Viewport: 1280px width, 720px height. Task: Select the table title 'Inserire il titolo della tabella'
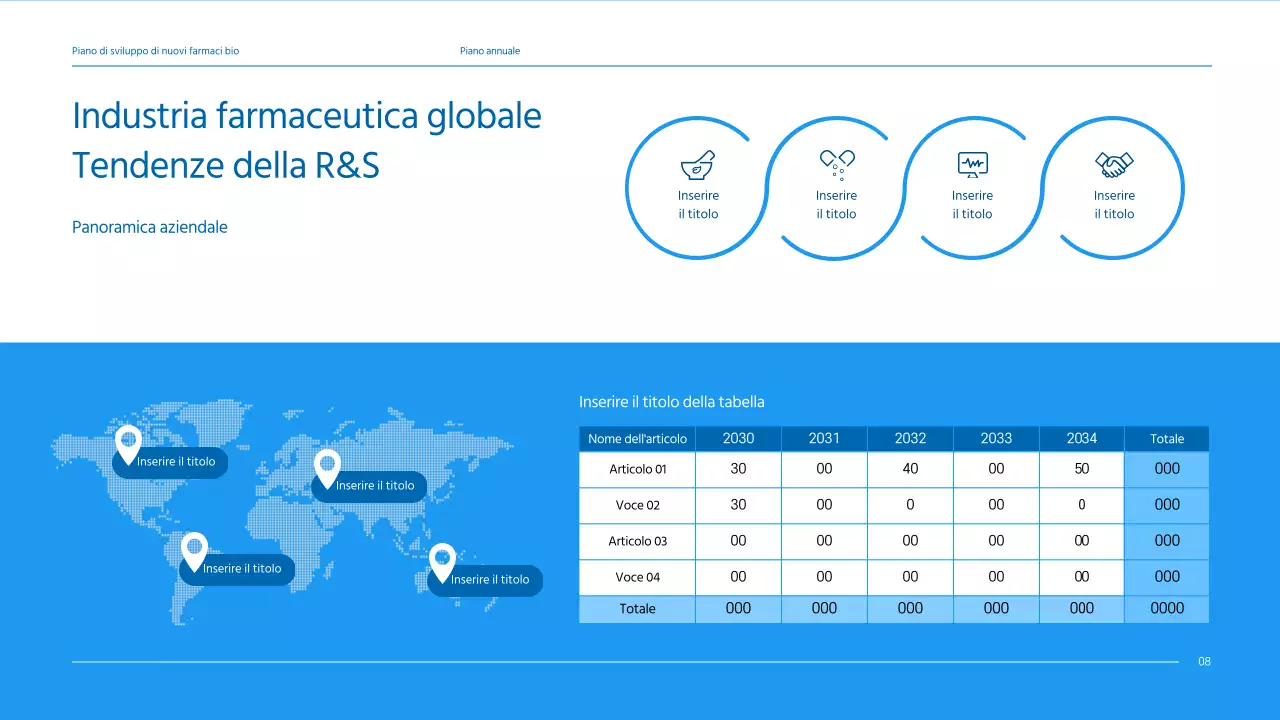[x=671, y=401]
